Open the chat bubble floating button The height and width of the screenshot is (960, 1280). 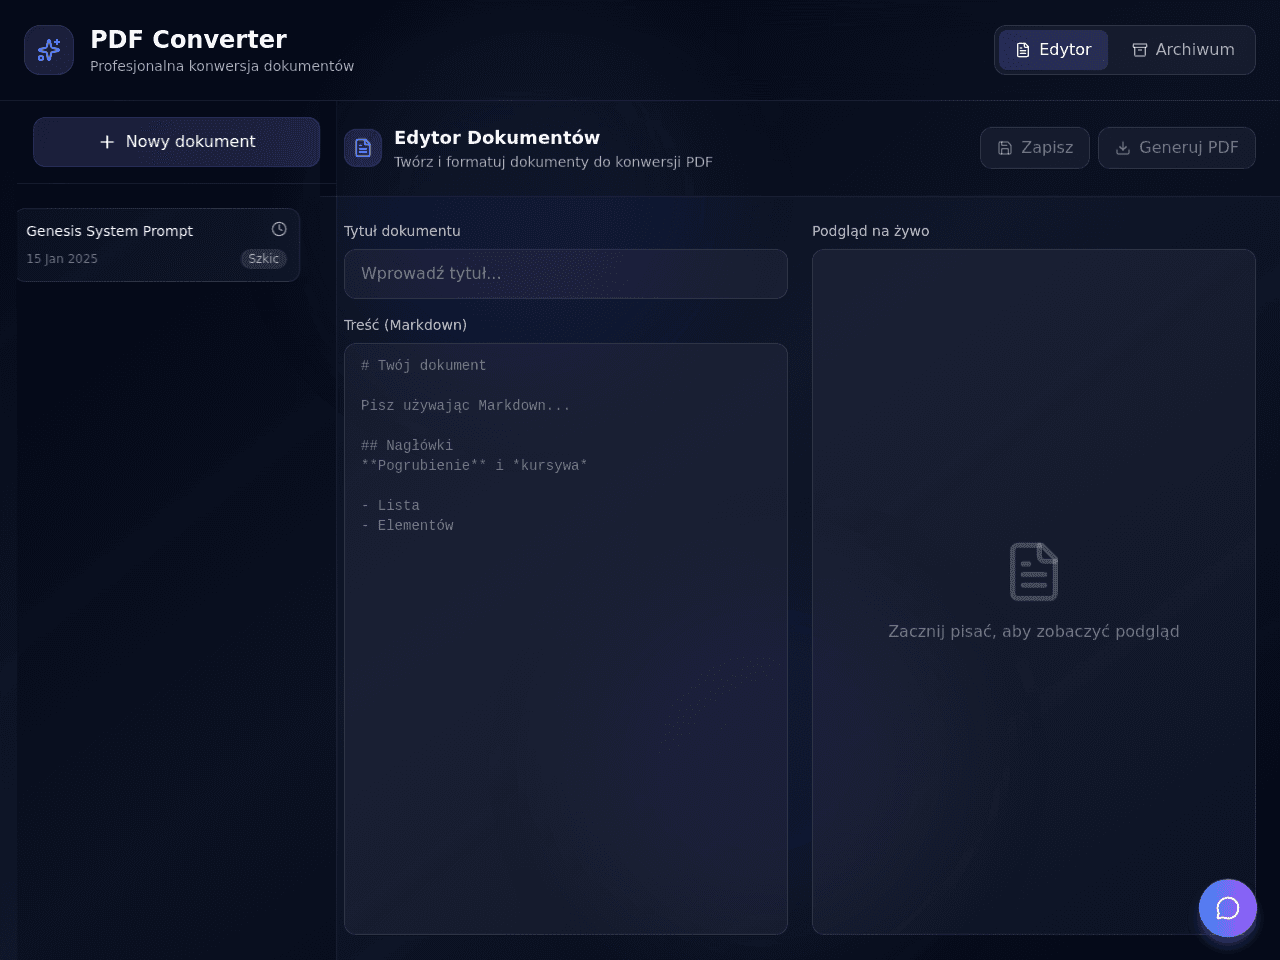(1228, 908)
